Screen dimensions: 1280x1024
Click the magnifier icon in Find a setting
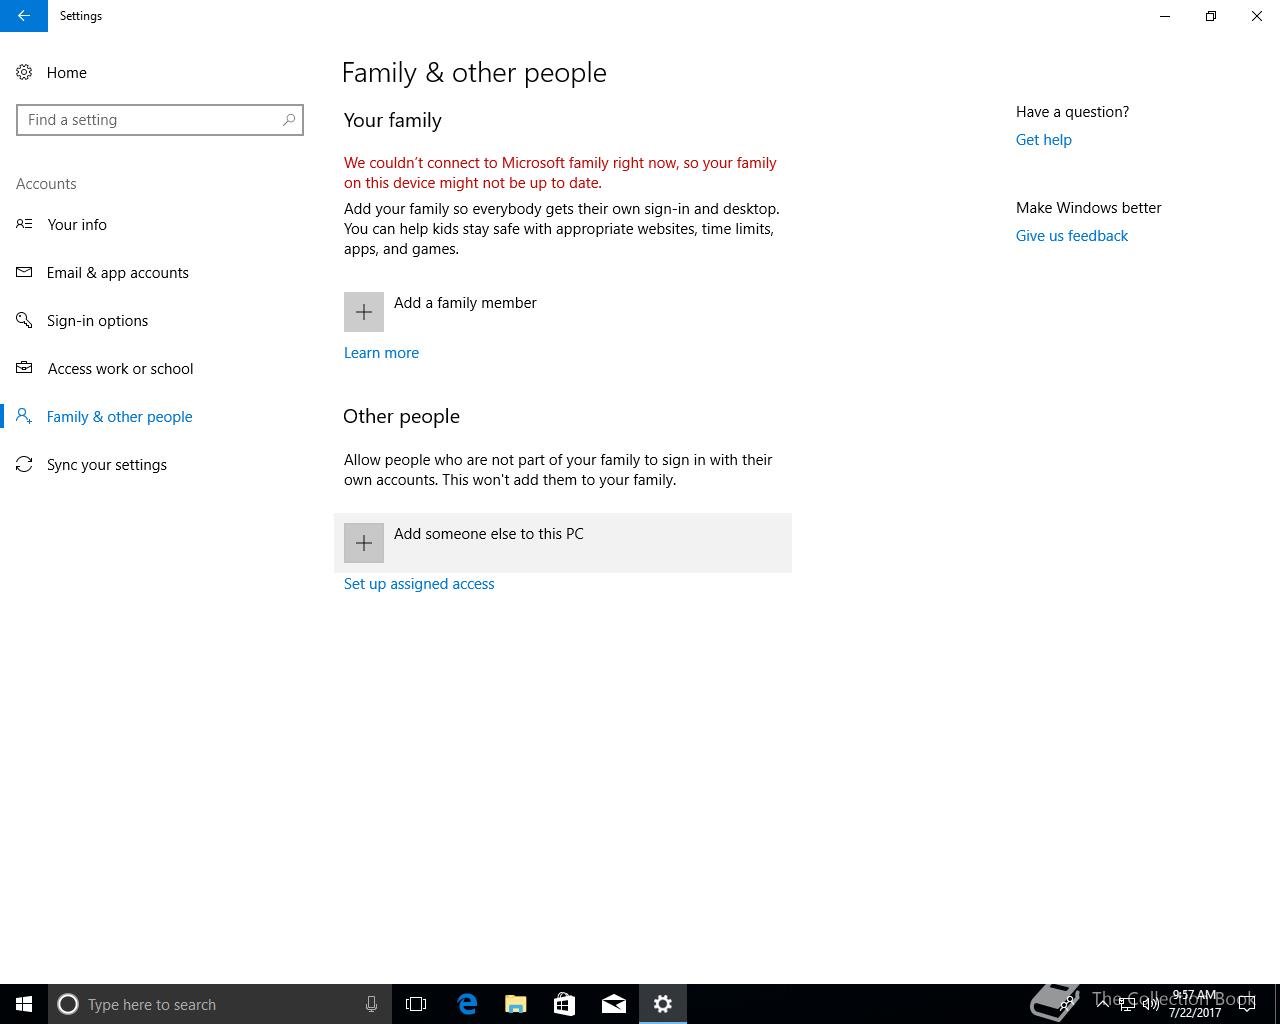click(x=289, y=120)
